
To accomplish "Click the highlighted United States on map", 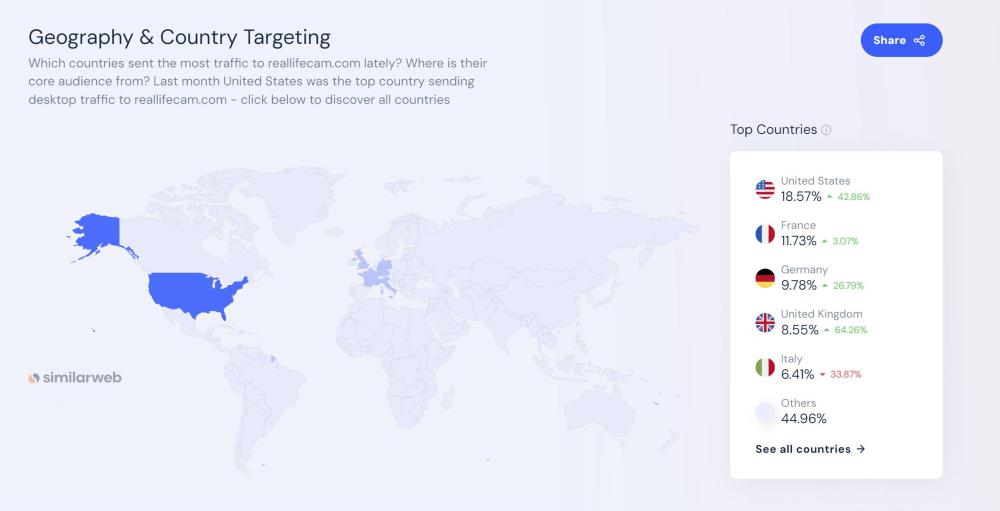I will click(195, 289).
